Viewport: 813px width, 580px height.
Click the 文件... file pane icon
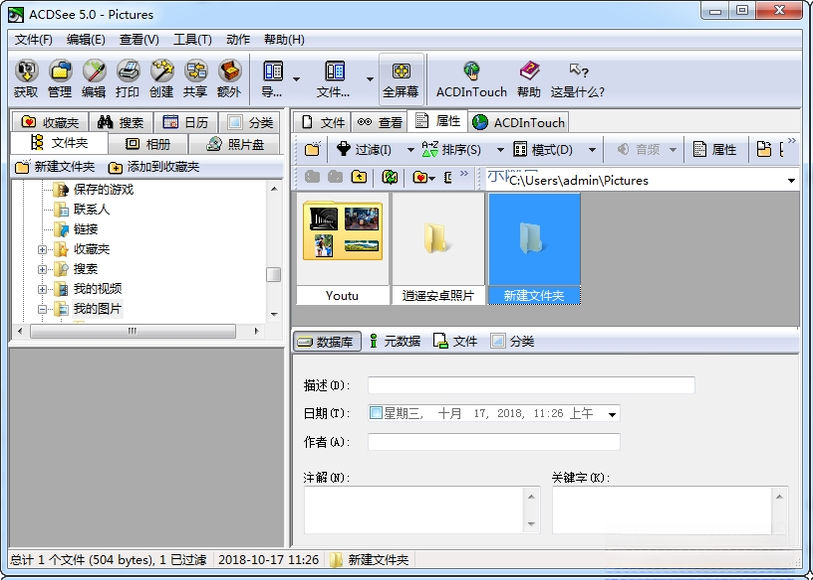(x=333, y=79)
